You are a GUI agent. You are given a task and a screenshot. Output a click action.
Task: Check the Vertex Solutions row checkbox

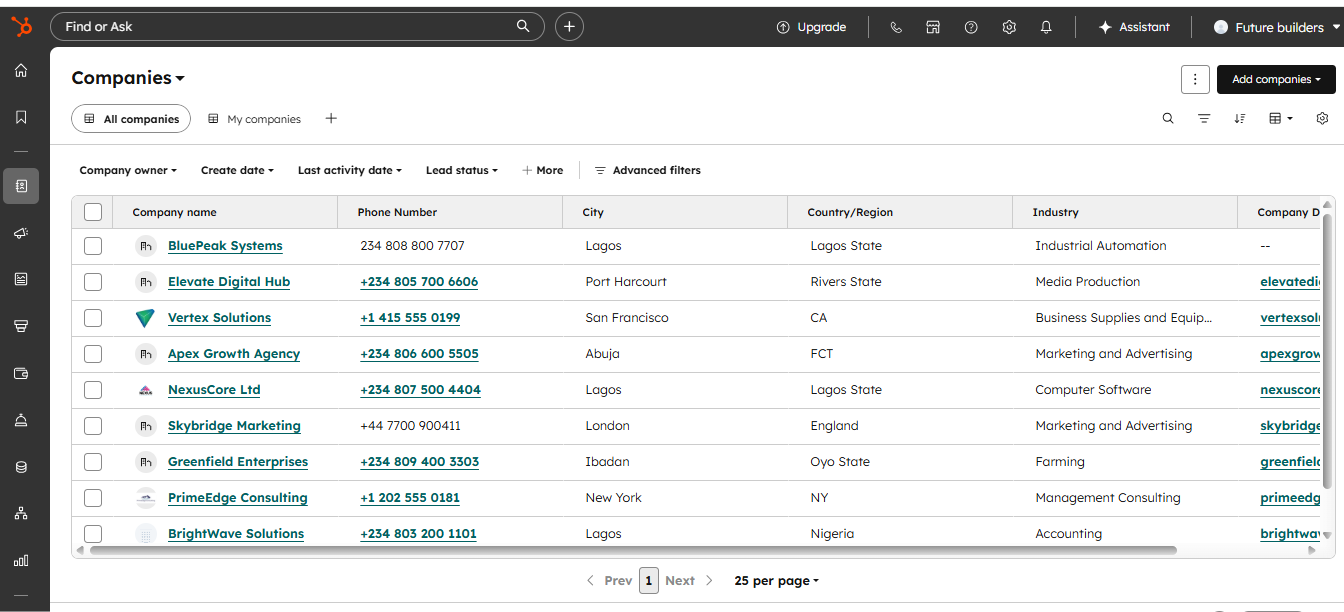[93, 318]
